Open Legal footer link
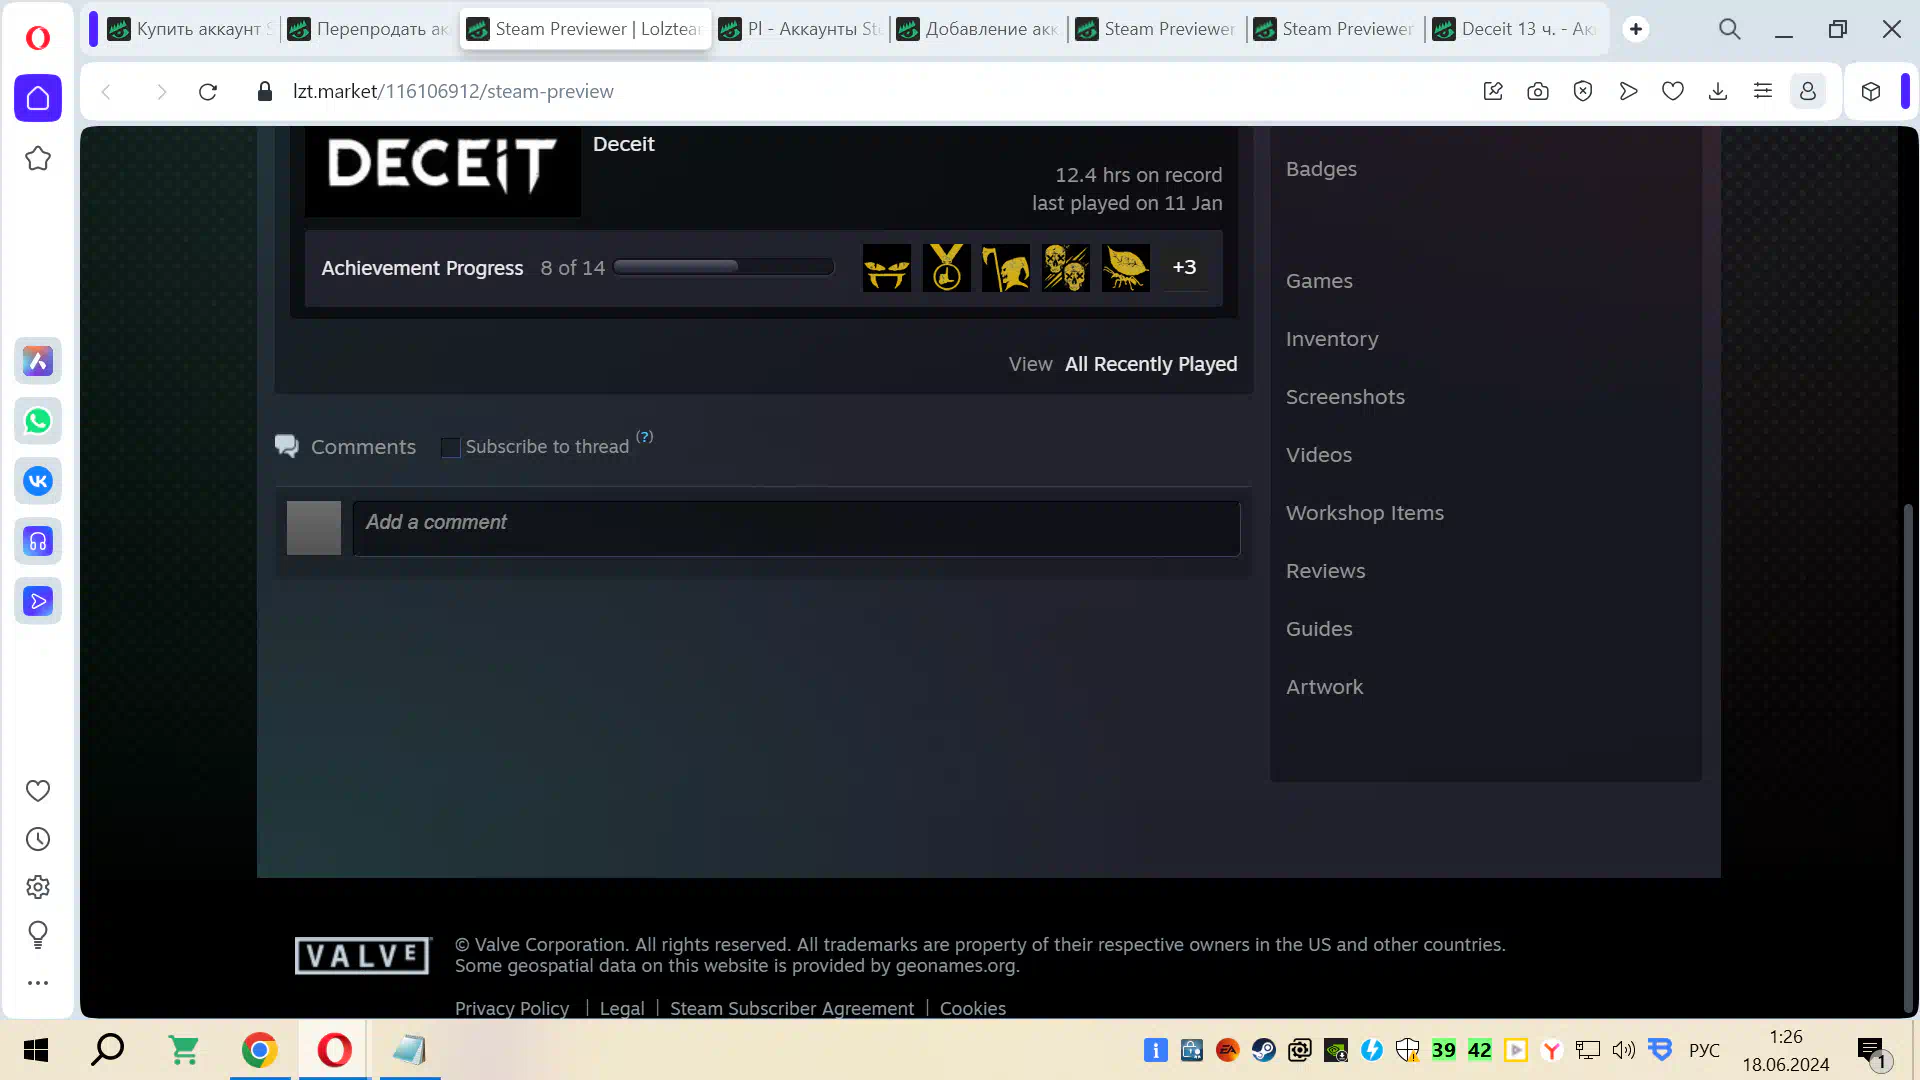The height and width of the screenshot is (1080, 1920). (622, 1008)
